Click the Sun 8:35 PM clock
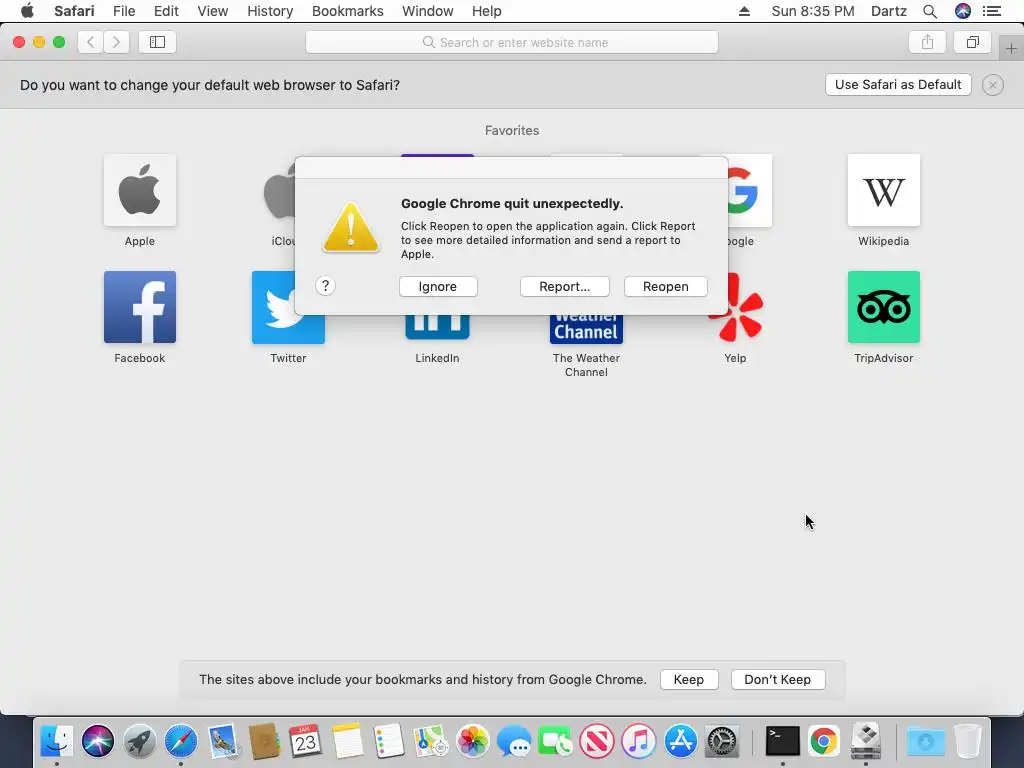This screenshot has width=1024, height=768. tap(813, 11)
